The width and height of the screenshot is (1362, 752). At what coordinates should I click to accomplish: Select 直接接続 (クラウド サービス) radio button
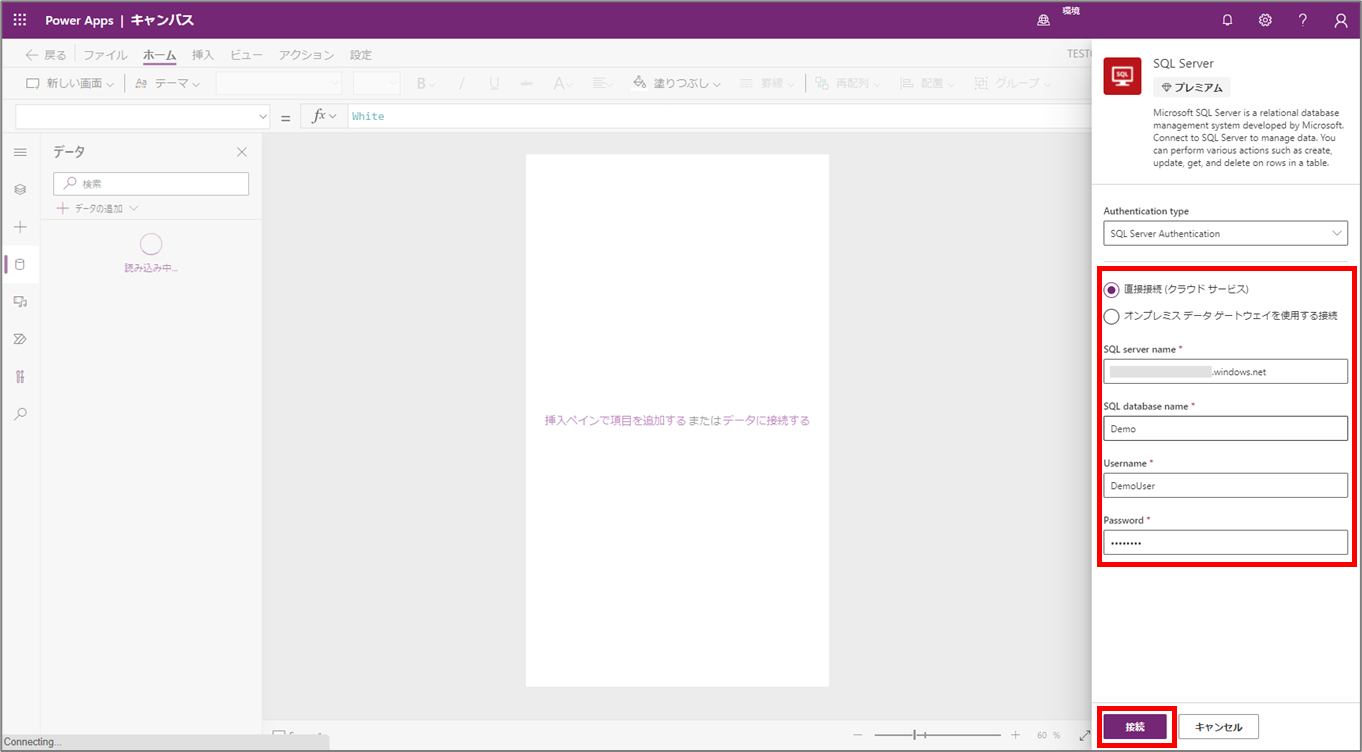pyautogui.click(x=1111, y=289)
